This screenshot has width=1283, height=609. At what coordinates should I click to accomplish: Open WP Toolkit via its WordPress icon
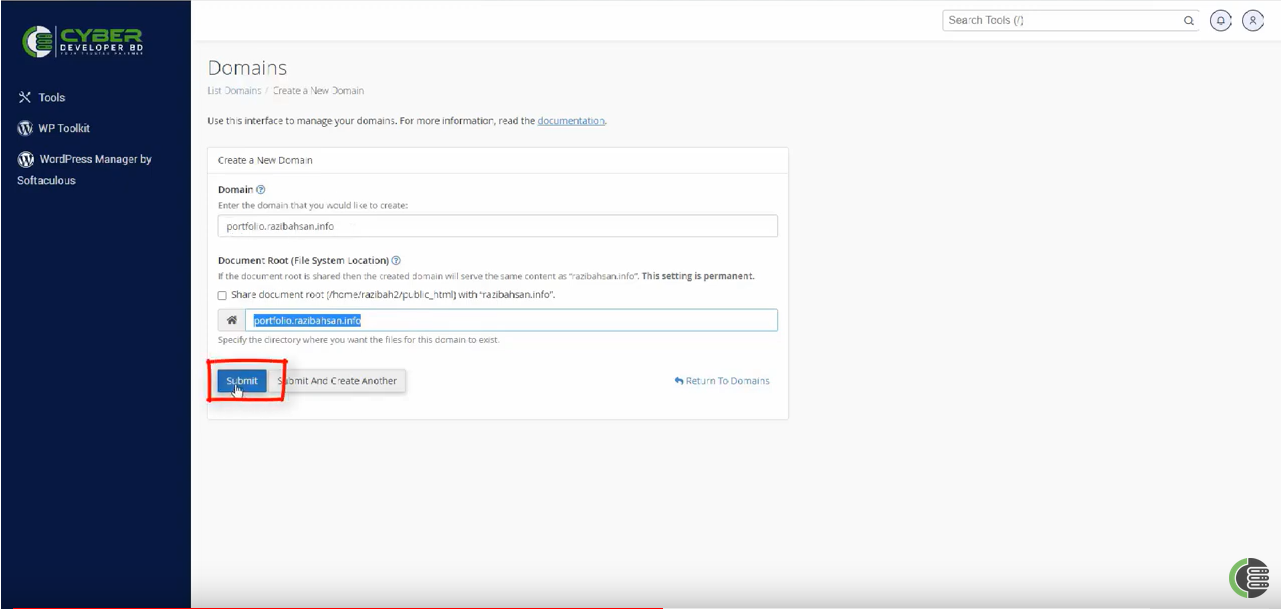(x=24, y=128)
